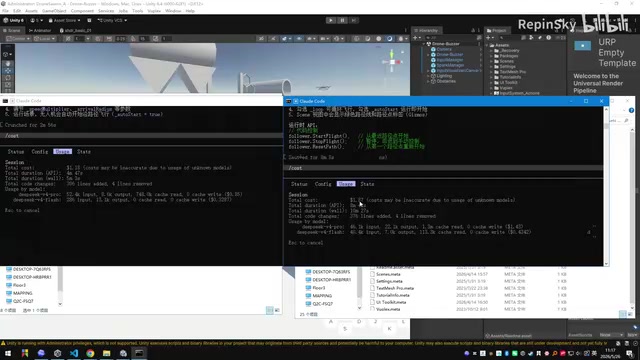The width and height of the screenshot is (640, 360).
Task: Open the account dropdown in Unity toolbar
Action: (36, 20)
